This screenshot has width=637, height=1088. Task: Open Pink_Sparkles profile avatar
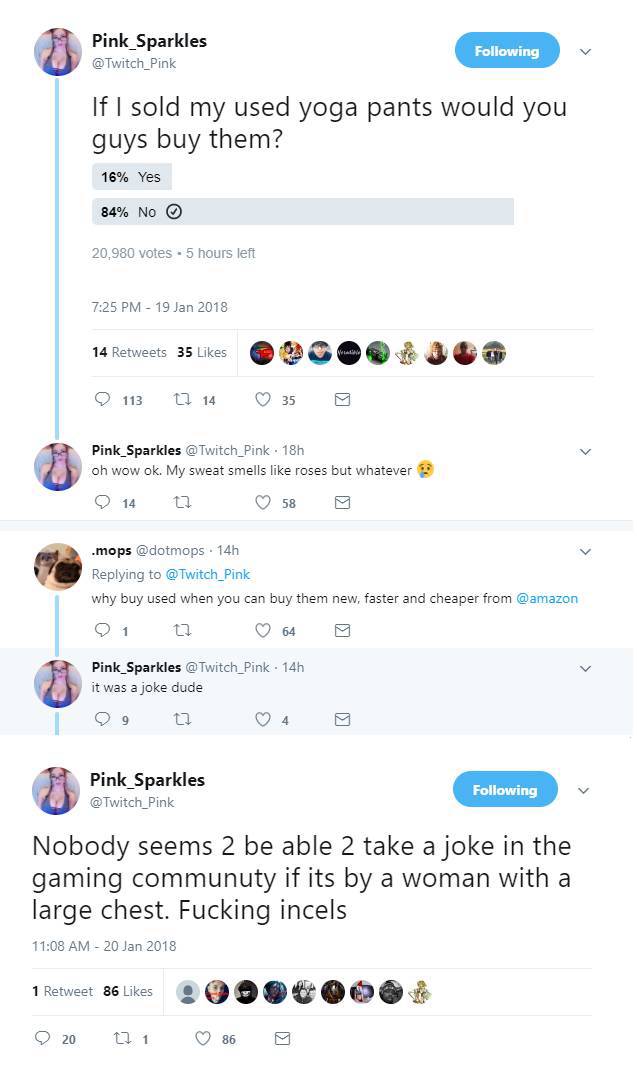[x=57, y=51]
